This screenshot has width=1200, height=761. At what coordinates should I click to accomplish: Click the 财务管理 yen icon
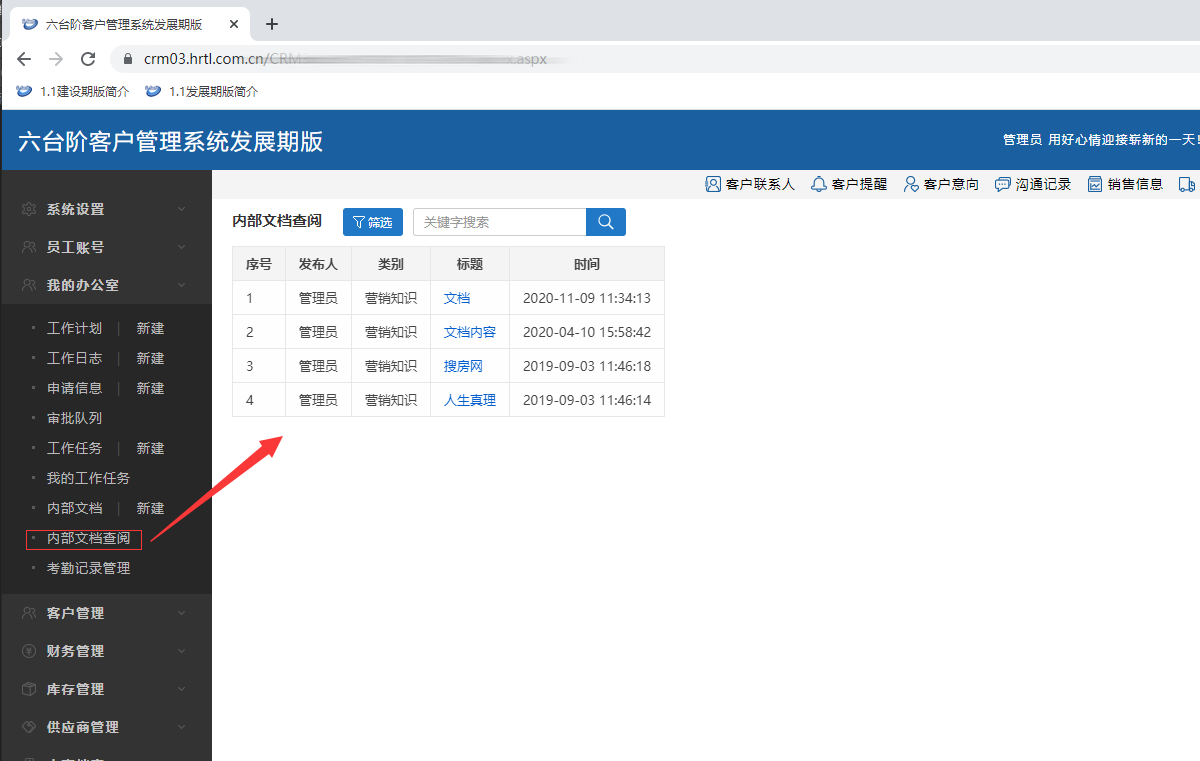[29, 651]
